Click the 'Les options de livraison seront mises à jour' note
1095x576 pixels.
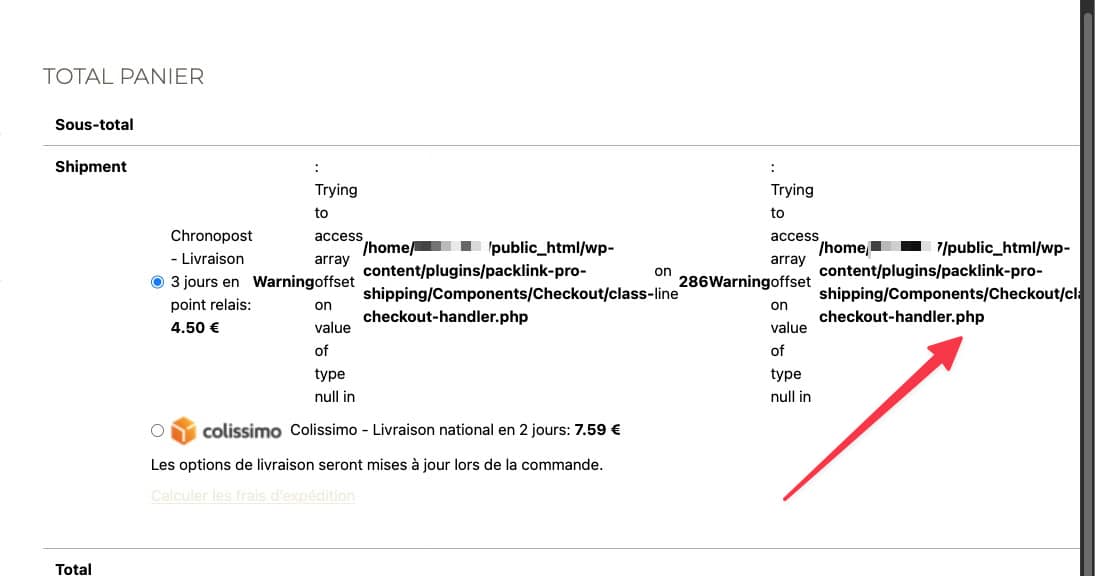(376, 465)
